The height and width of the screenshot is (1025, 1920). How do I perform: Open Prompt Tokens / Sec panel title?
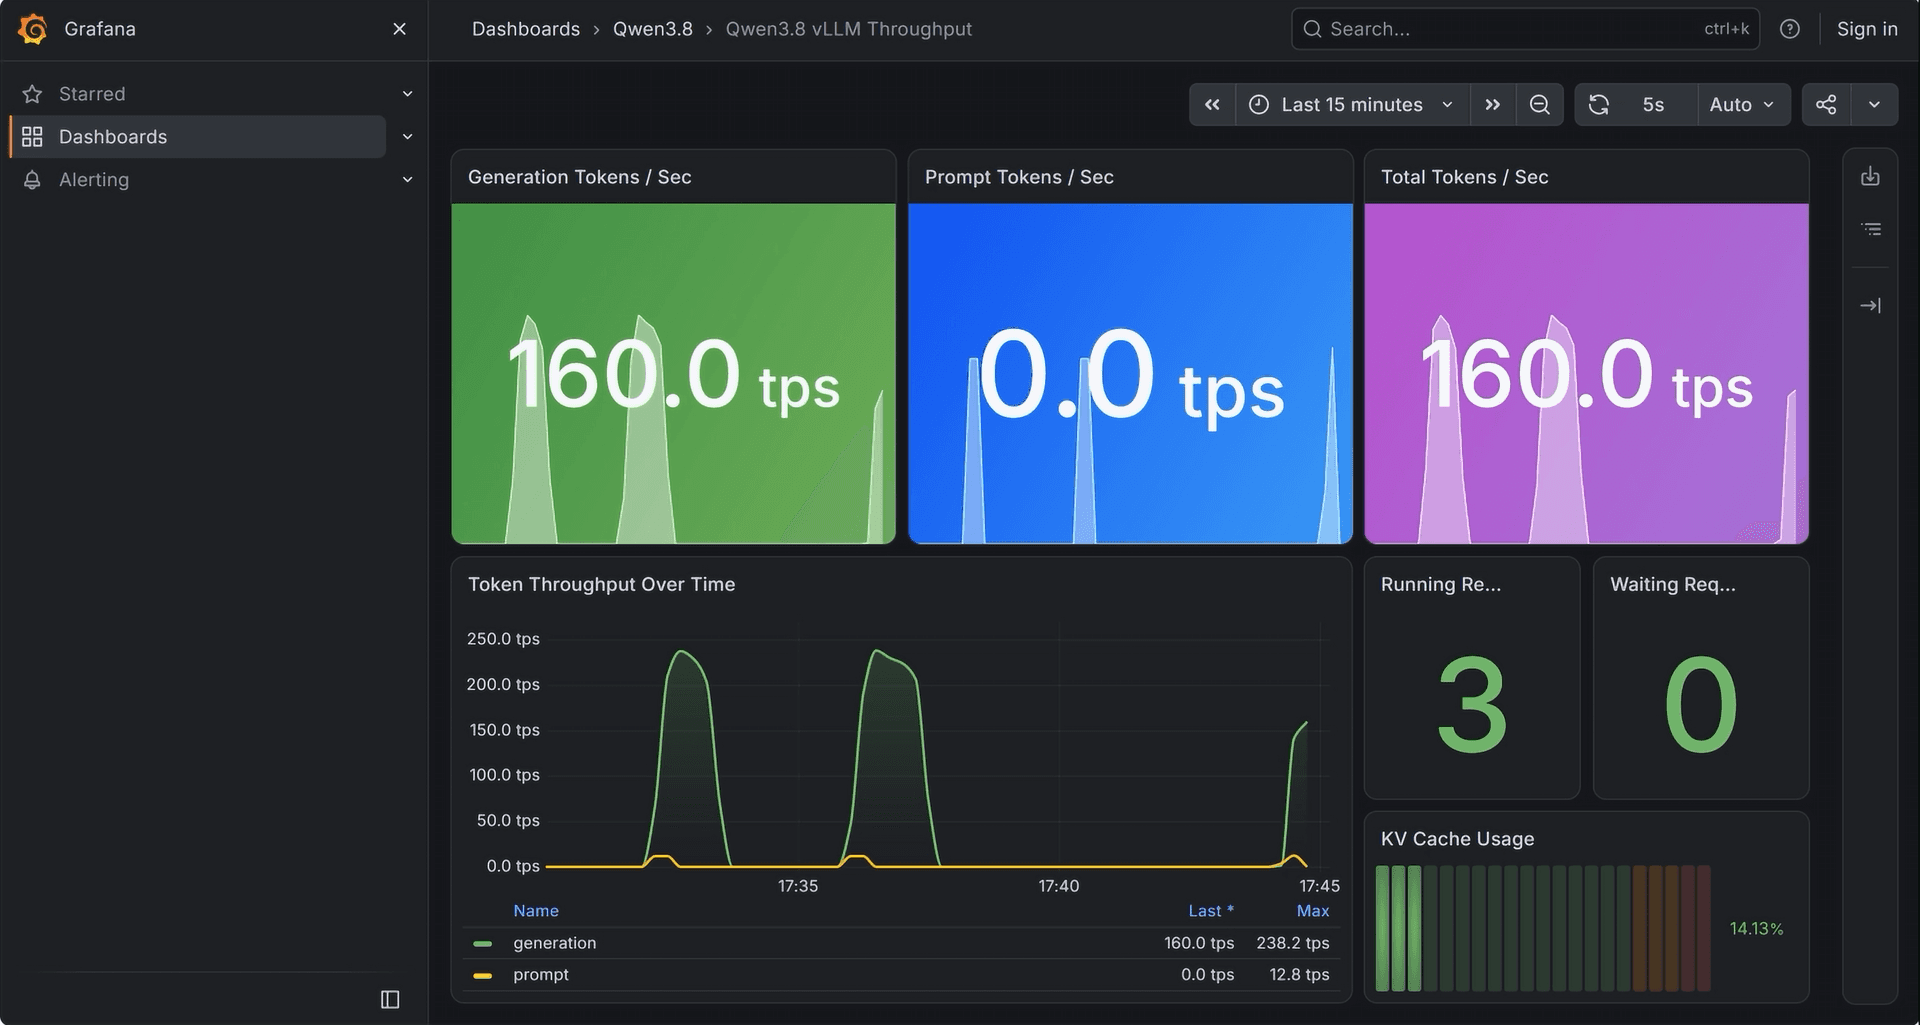(x=1019, y=177)
